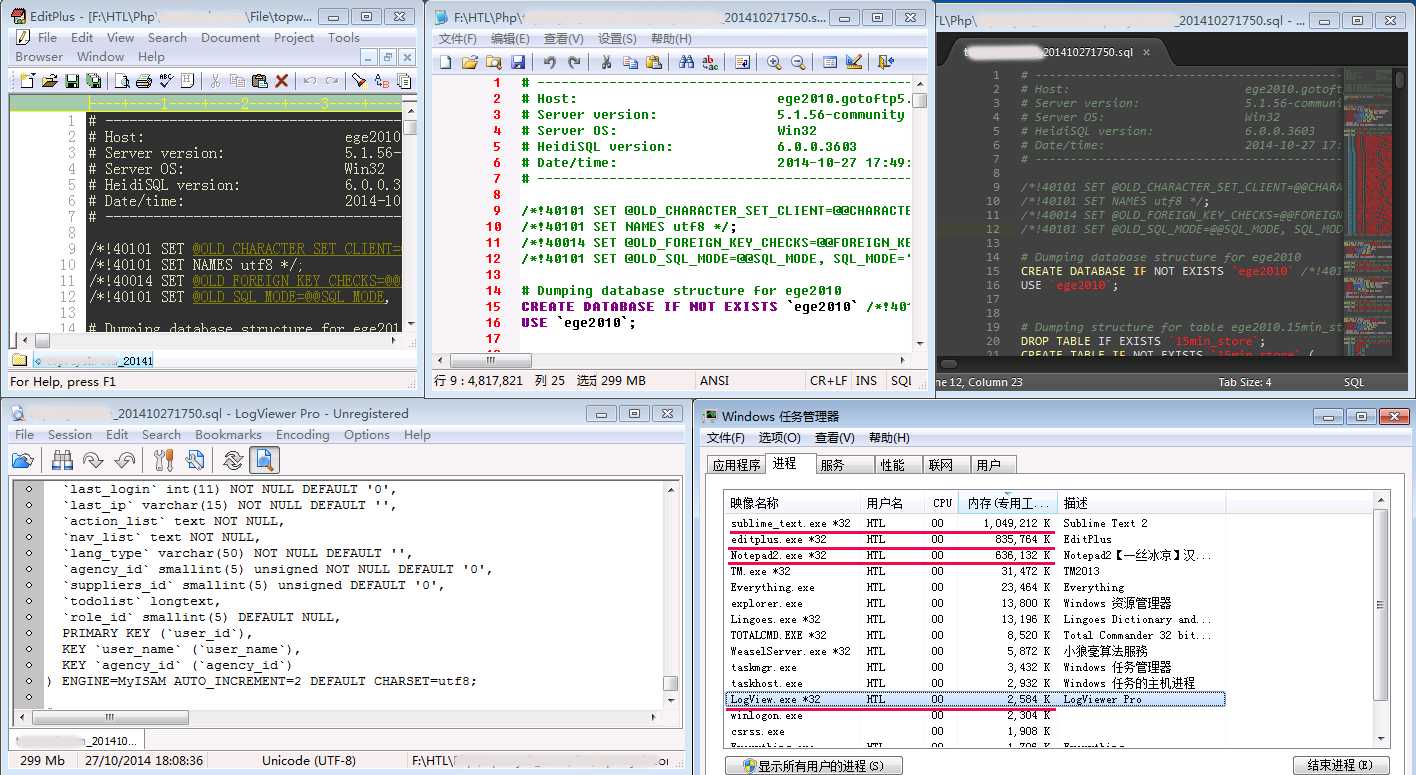
Task: Run the spell check (ABC) in EditPlus
Action: pos(167,81)
